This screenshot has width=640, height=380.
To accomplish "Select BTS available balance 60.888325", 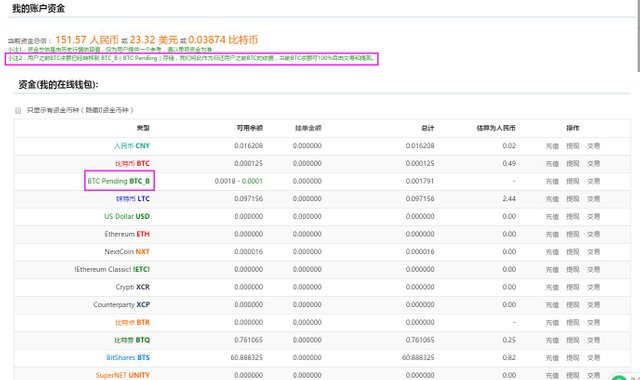I will (247, 358).
